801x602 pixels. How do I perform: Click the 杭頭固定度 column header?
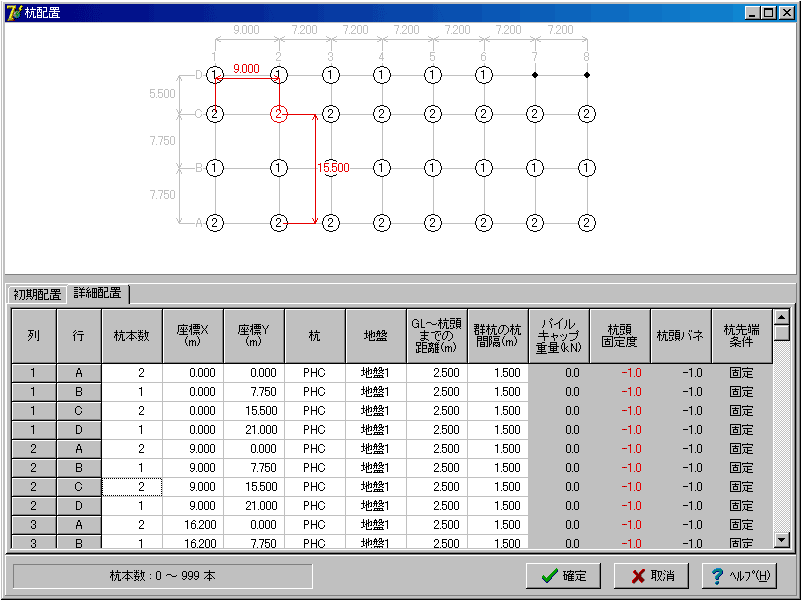pos(620,336)
